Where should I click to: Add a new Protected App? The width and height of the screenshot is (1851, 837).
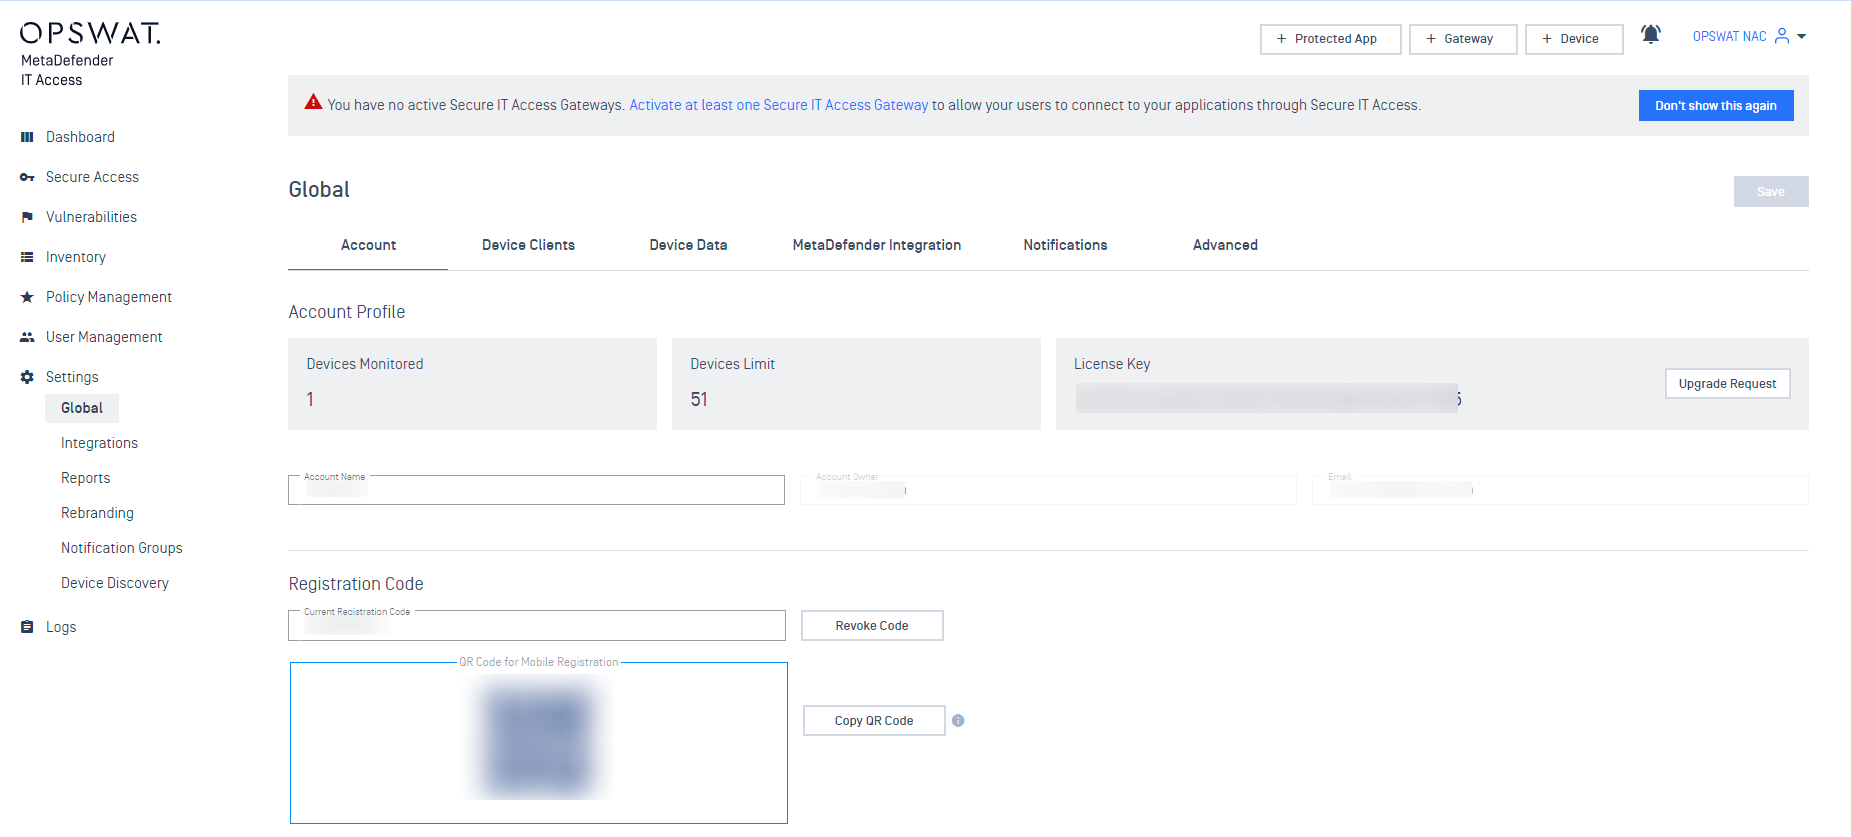tap(1330, 39)
